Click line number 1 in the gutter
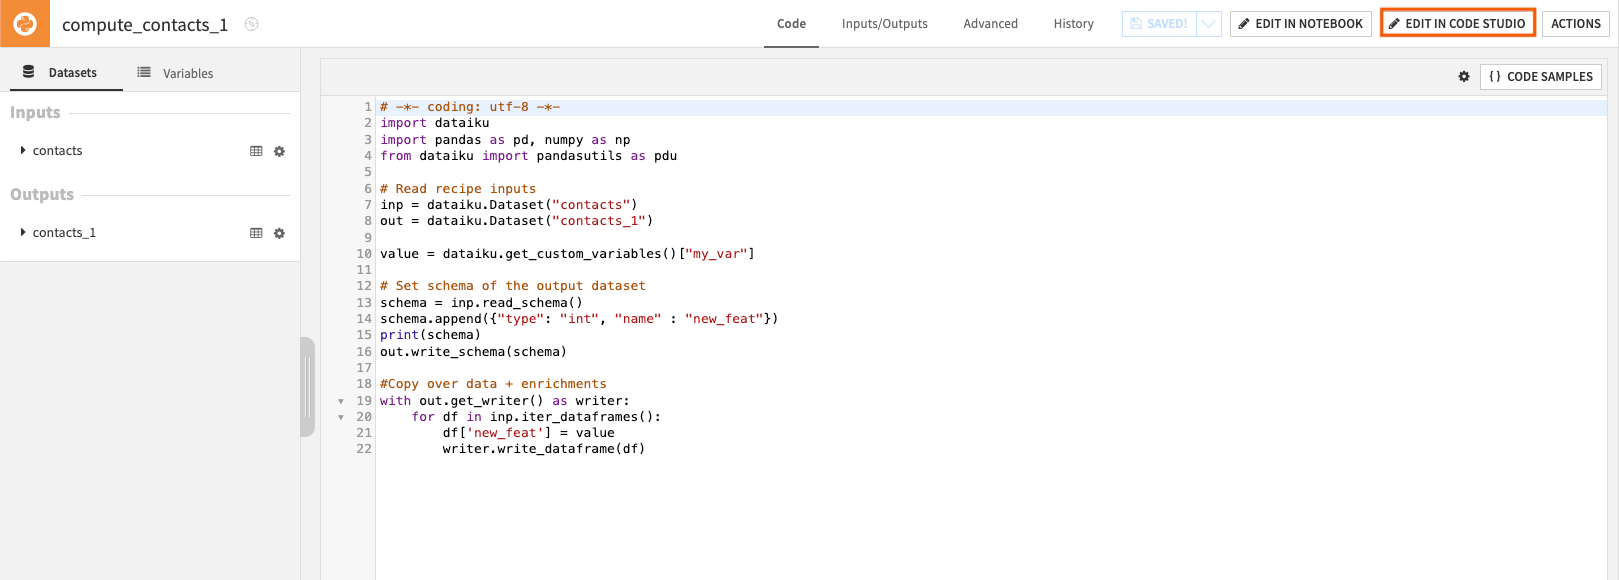The height and width of the screenshot is (580, 1619). point(367,107)
